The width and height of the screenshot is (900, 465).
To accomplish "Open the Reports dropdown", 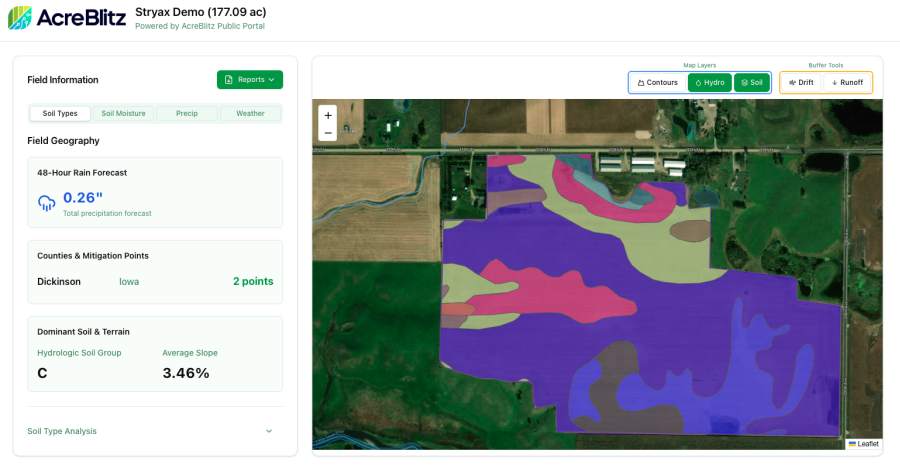I will point(250,80).
